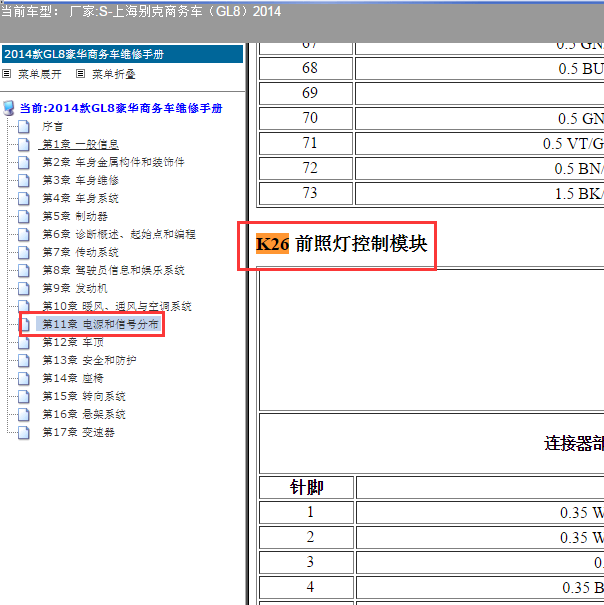
Task: Open 第16章 悬架系统 chapter
Action: [x=84, y=414]
